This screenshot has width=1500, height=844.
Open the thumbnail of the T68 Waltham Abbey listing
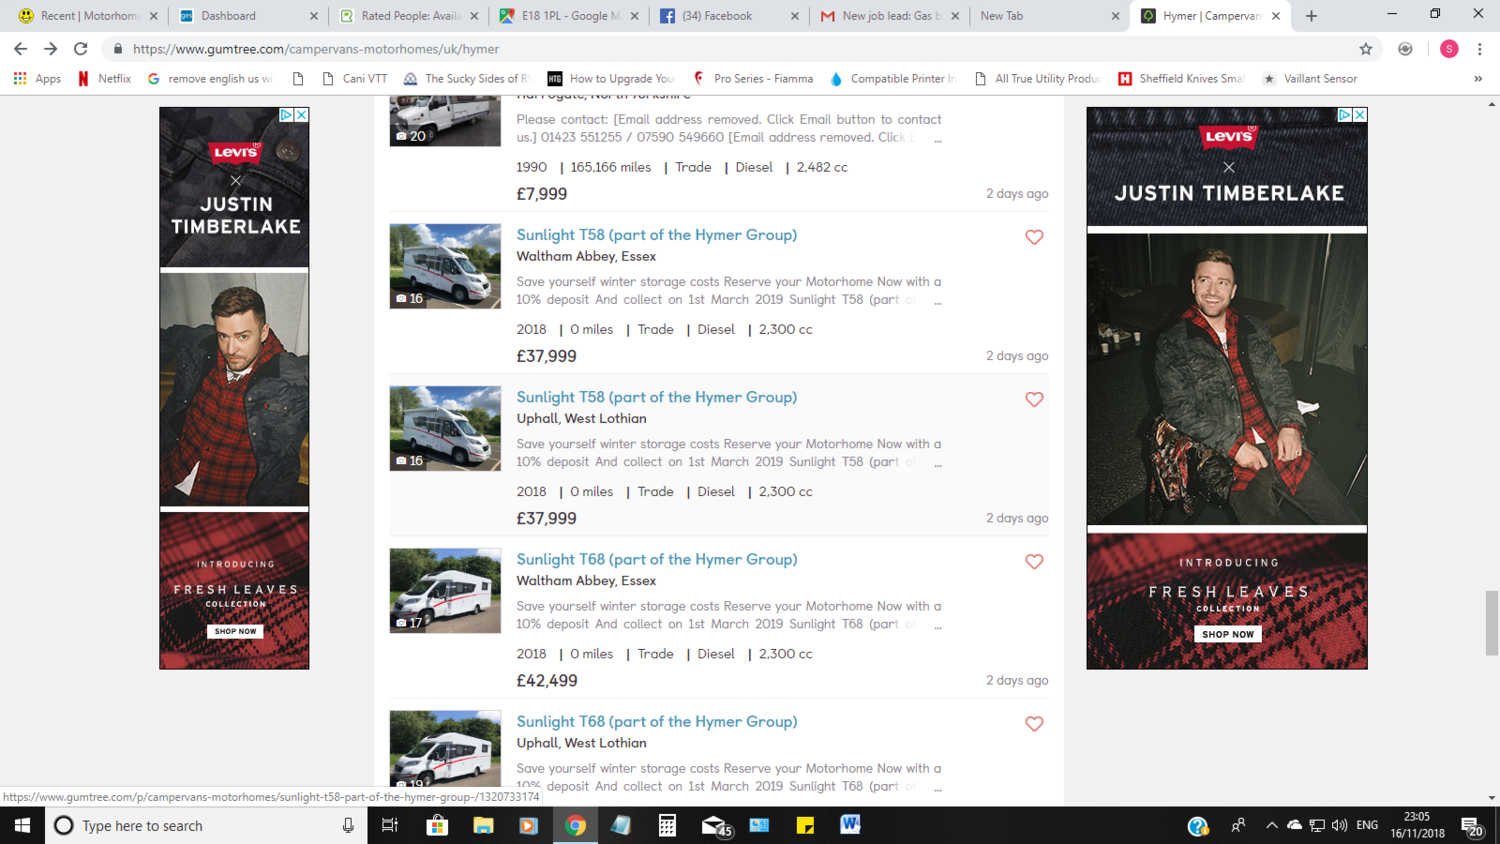coord(445,590)
